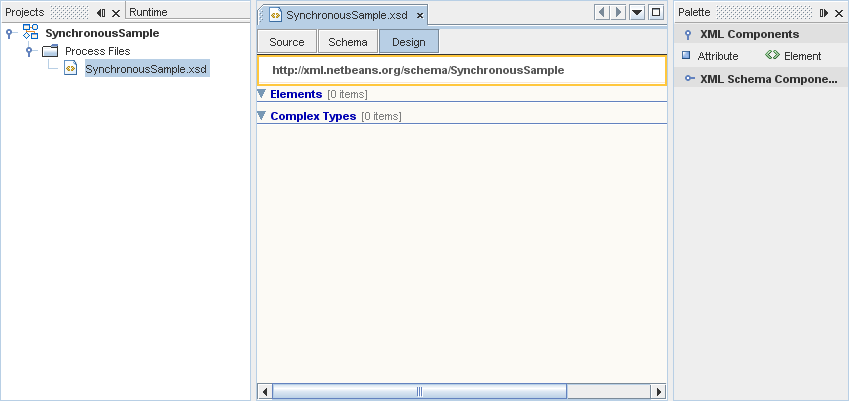The image size is (849, 401).
Task: Switch to the Source view
Action: [286, 42]
